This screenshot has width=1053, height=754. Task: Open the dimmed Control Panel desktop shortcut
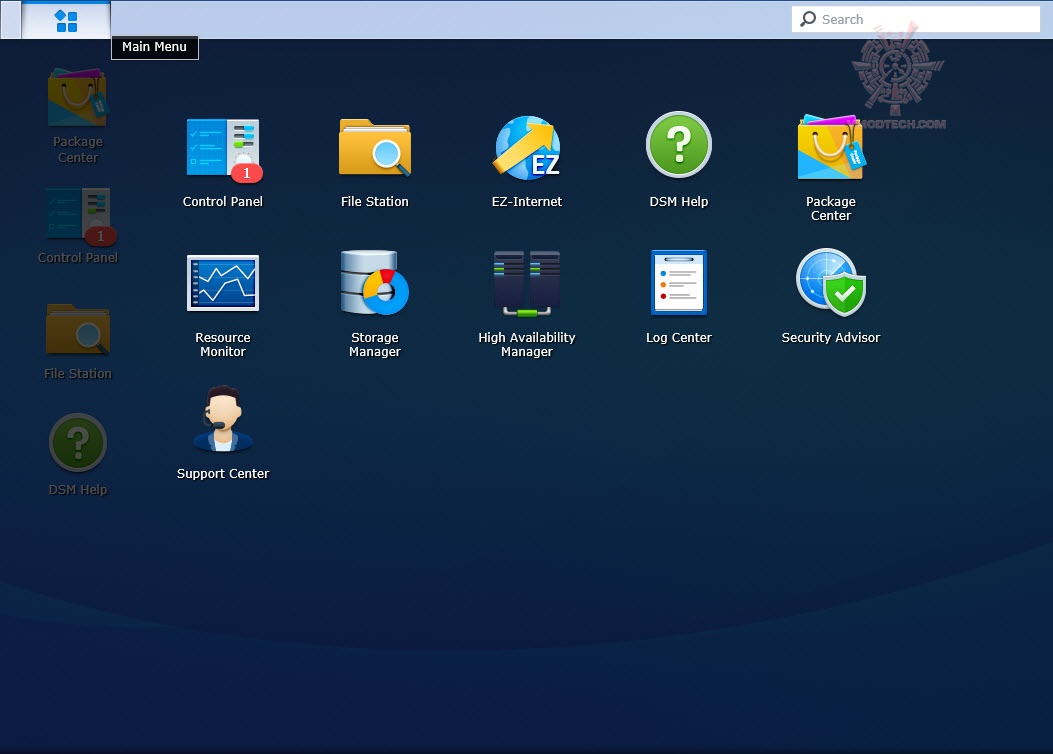point(78,226)
